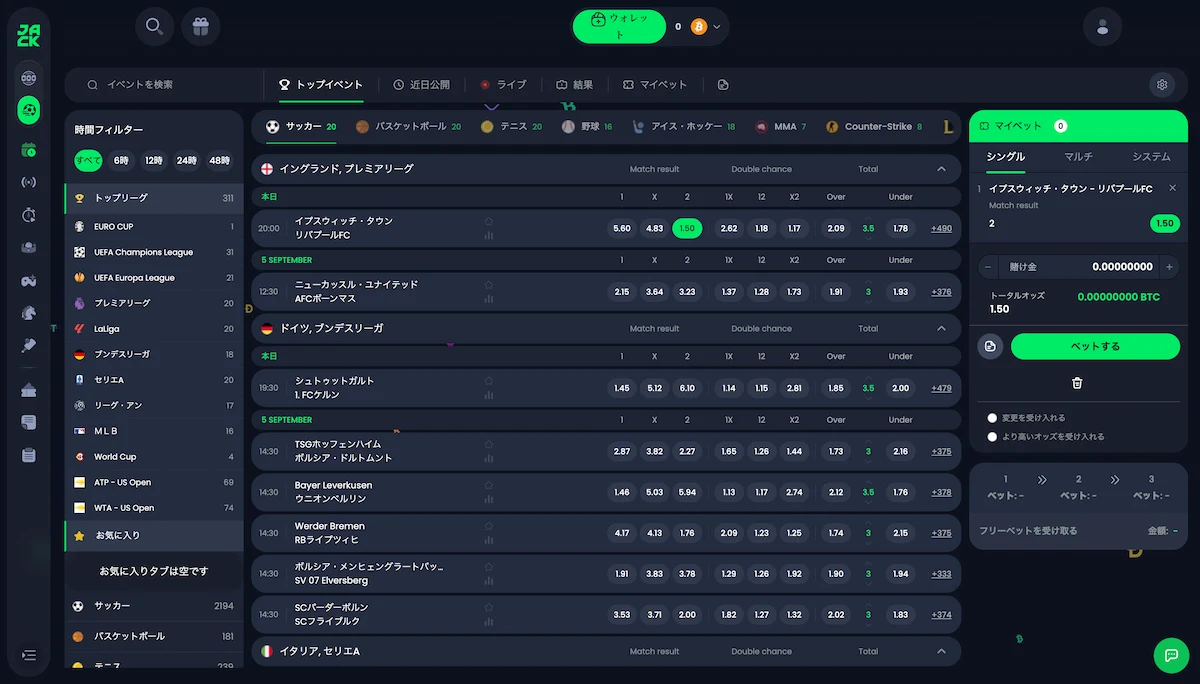The height and width of the screenshot is (684, 1200).
Task: Expand +376 markets for Newcastle match
Action: (941, 292)
